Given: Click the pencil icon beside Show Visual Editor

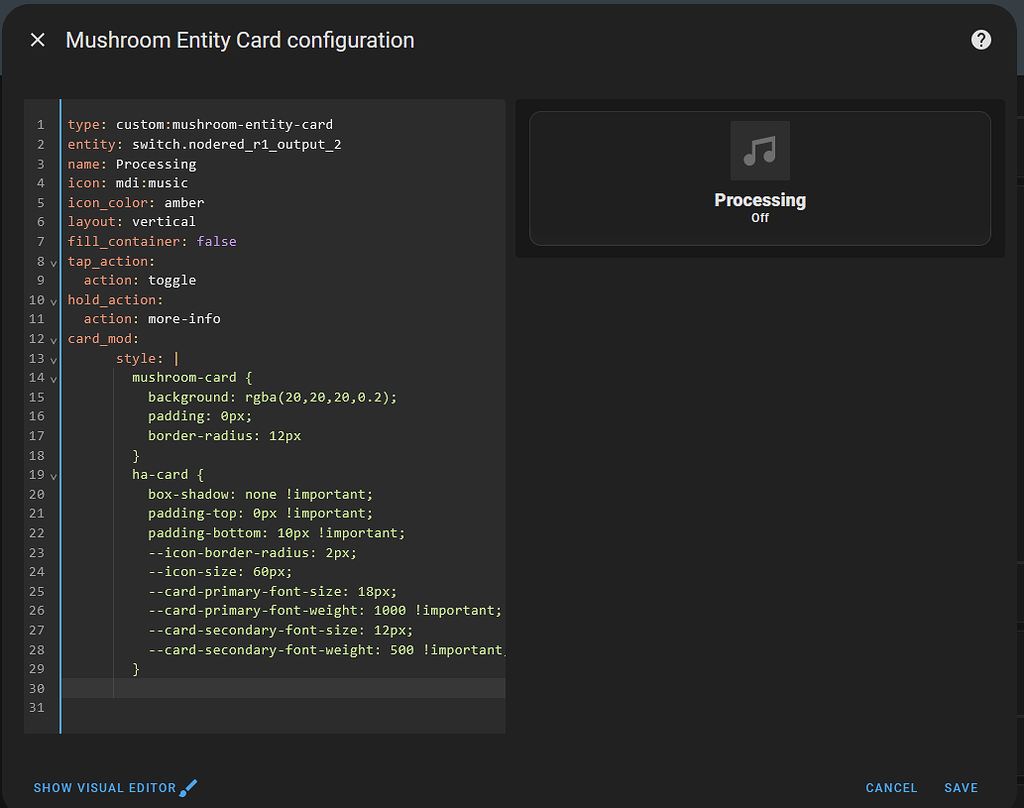Looking at the screenshot, I should tap(188, 787).
